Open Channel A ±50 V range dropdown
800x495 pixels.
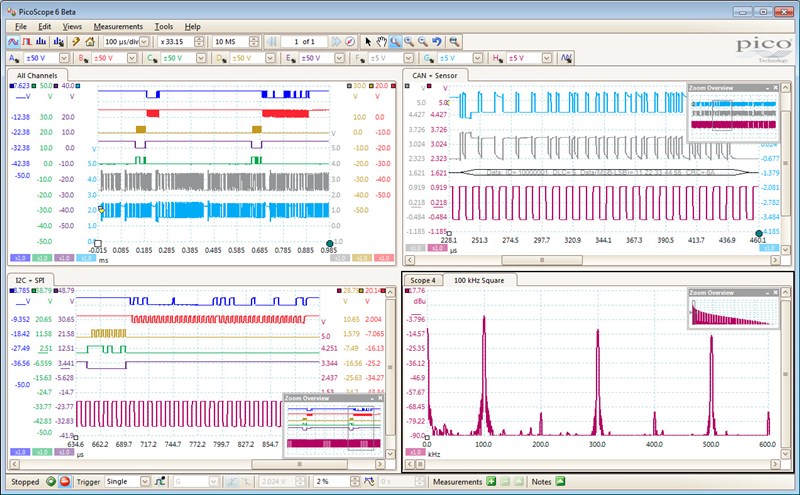point(63,58)
